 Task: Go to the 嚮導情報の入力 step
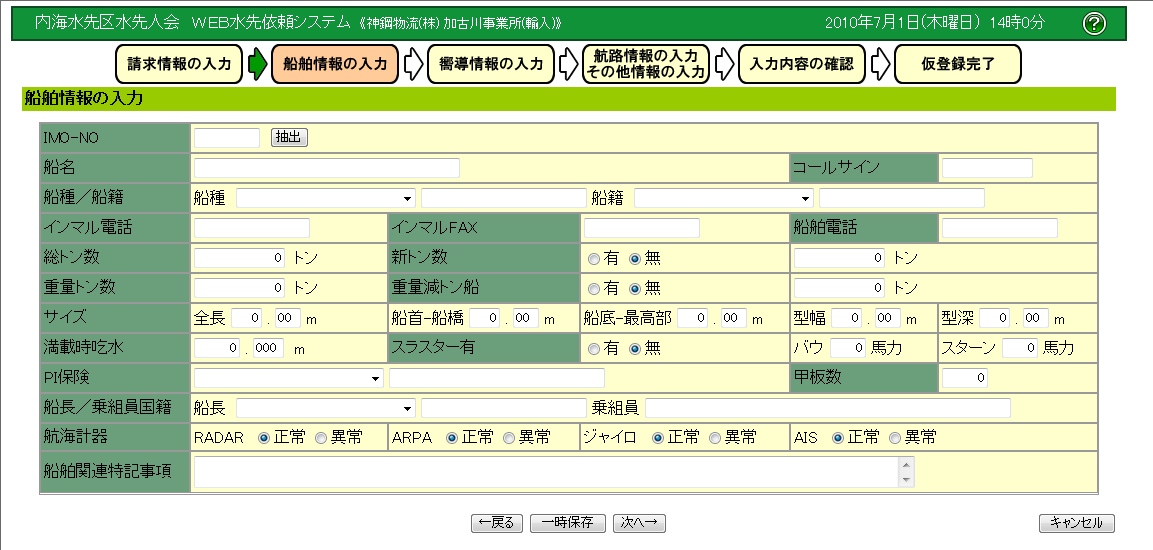(491, 64)
